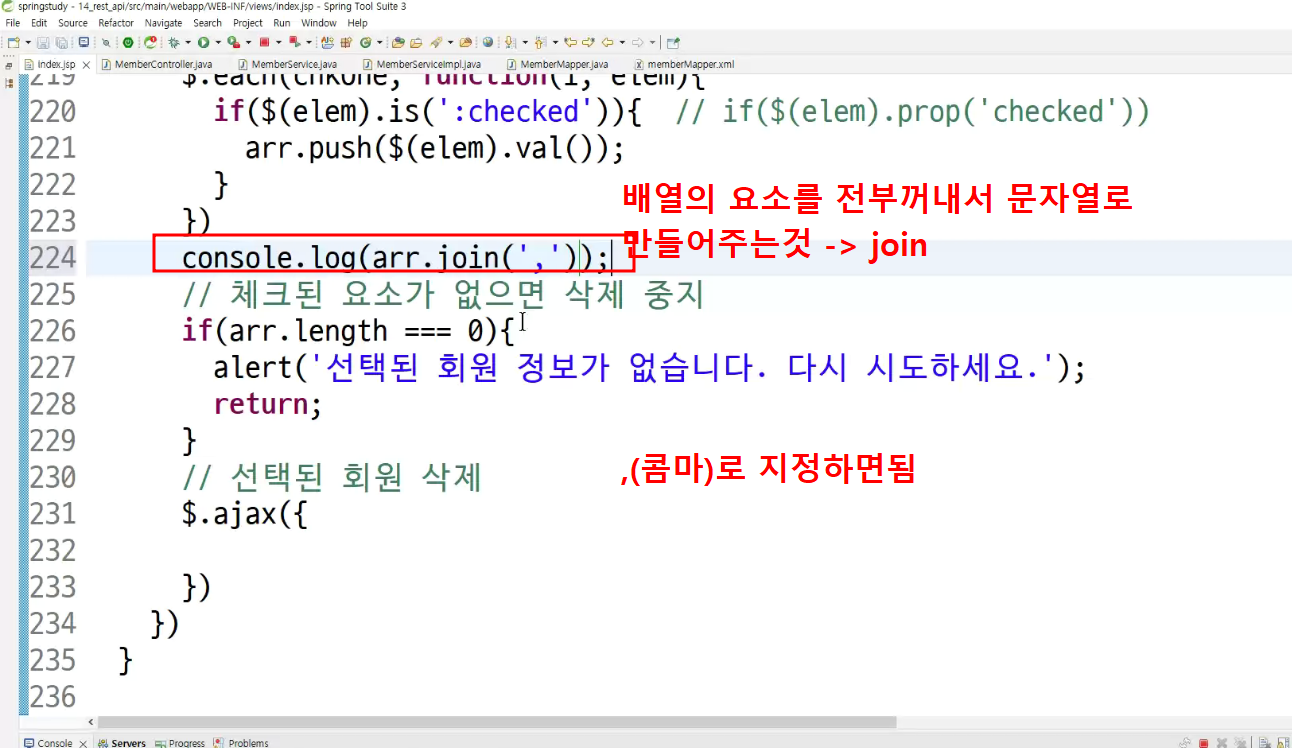Screen dimensions: 1292x748
Task: Click the Previous Annotation icon
Action: [x=539, y=42]
